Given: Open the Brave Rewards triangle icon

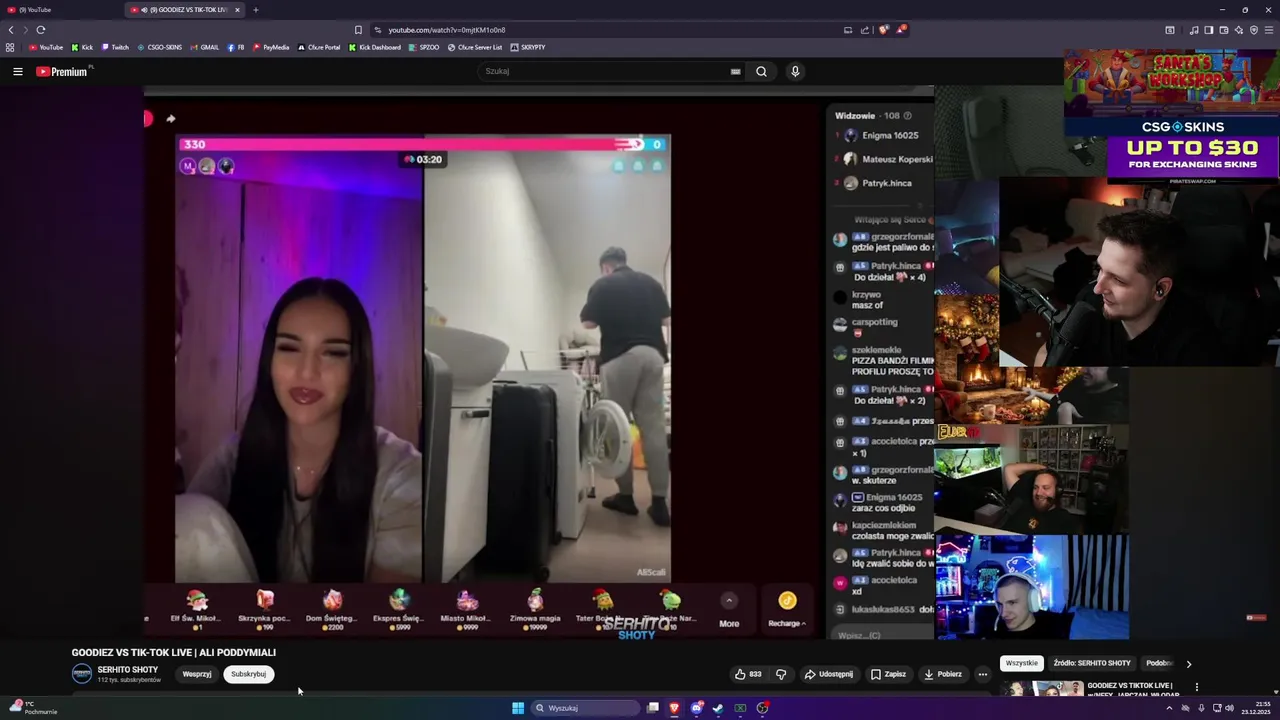Looking at the screenshot, I should click(901, 30).
